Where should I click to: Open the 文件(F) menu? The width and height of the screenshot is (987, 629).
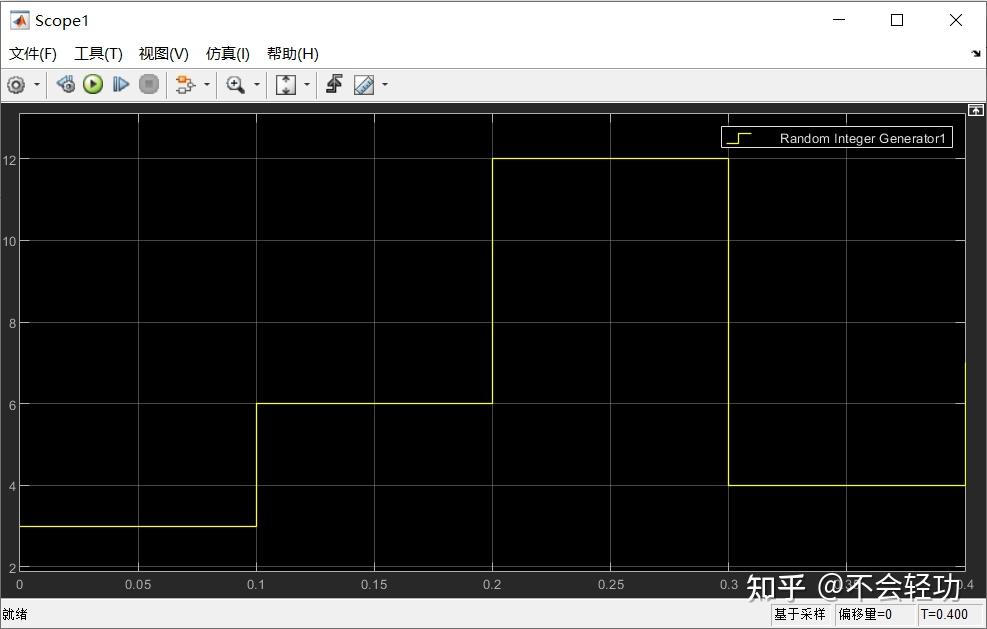point(33,54)
